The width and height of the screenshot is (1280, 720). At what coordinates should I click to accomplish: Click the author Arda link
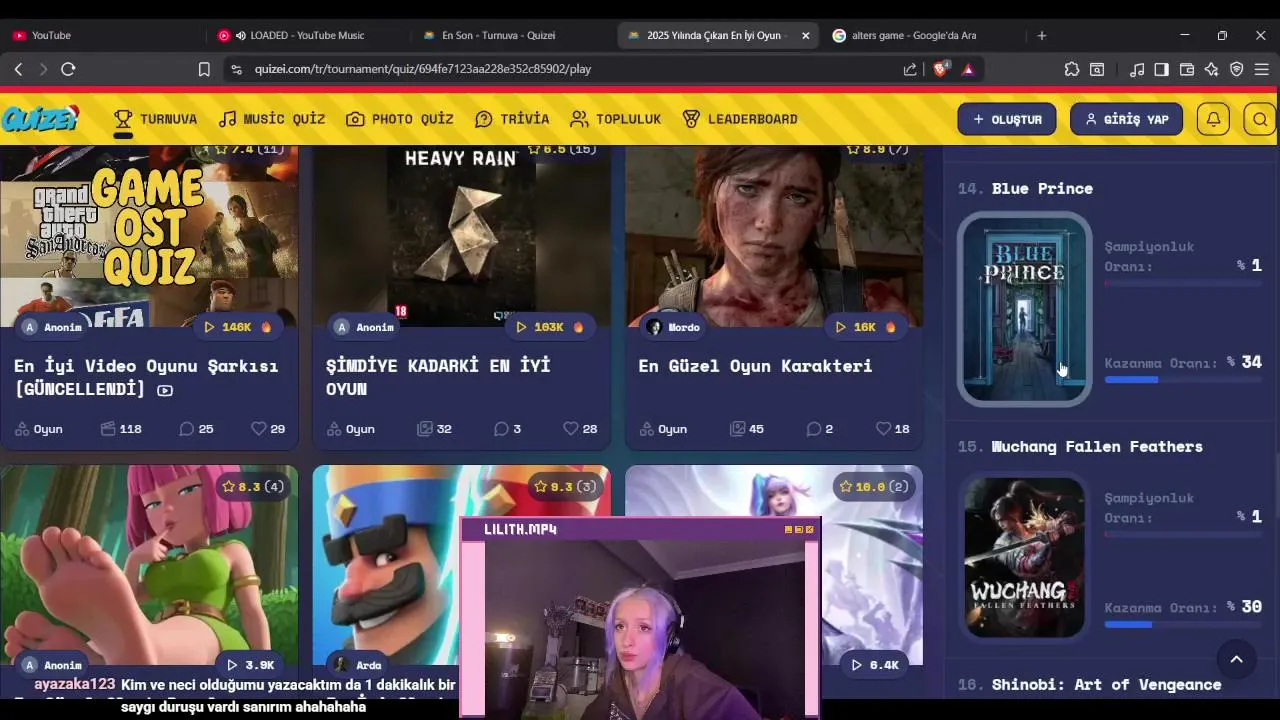358,665
